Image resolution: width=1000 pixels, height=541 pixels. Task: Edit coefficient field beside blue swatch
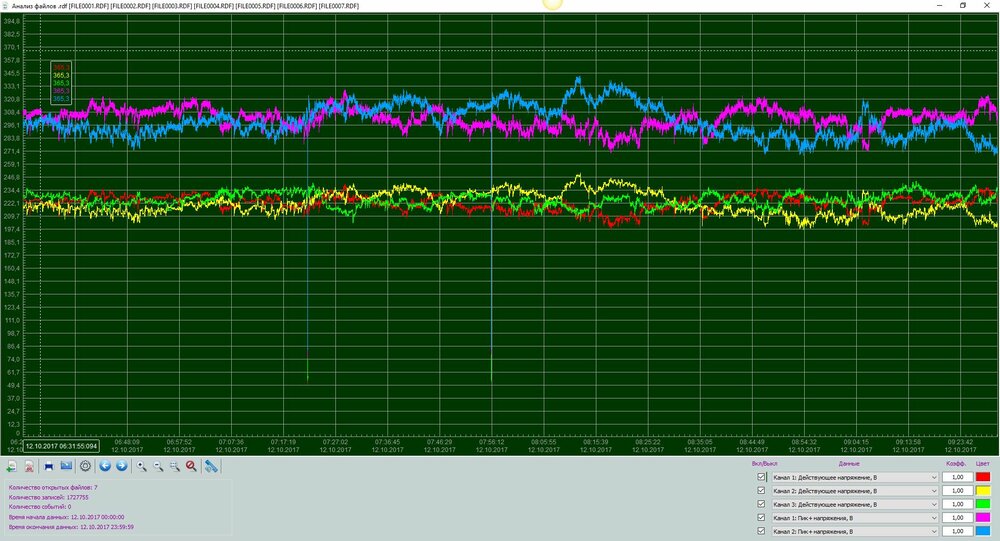click(957, 531)
